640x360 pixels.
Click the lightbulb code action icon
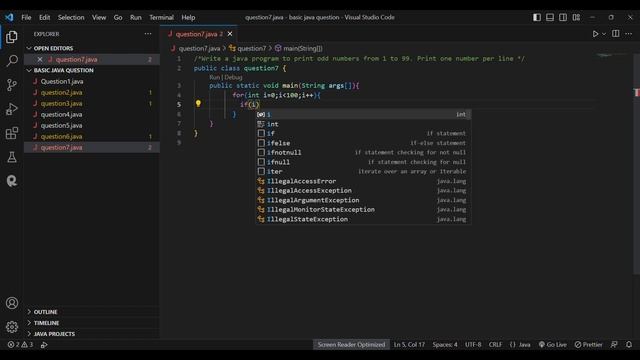click(198, 104)
